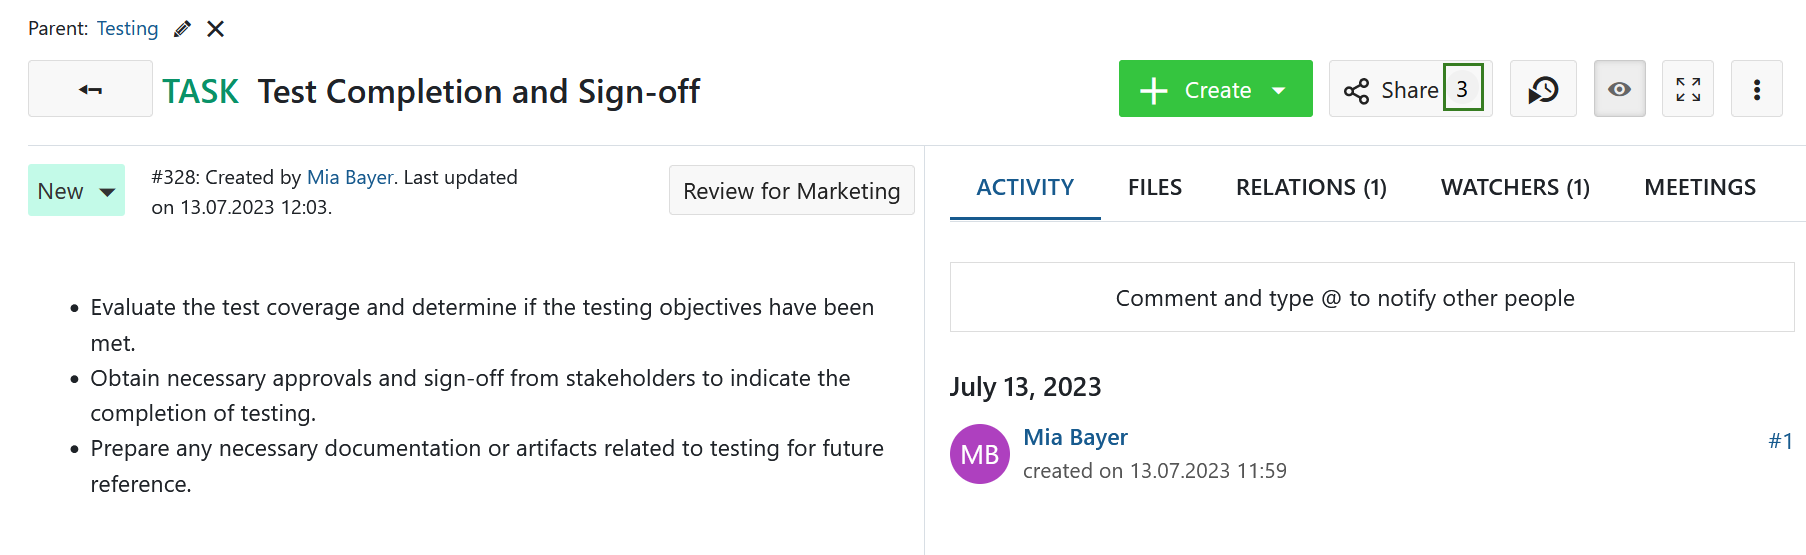Open the Relations (1) tab

[x=1311, y=187]
